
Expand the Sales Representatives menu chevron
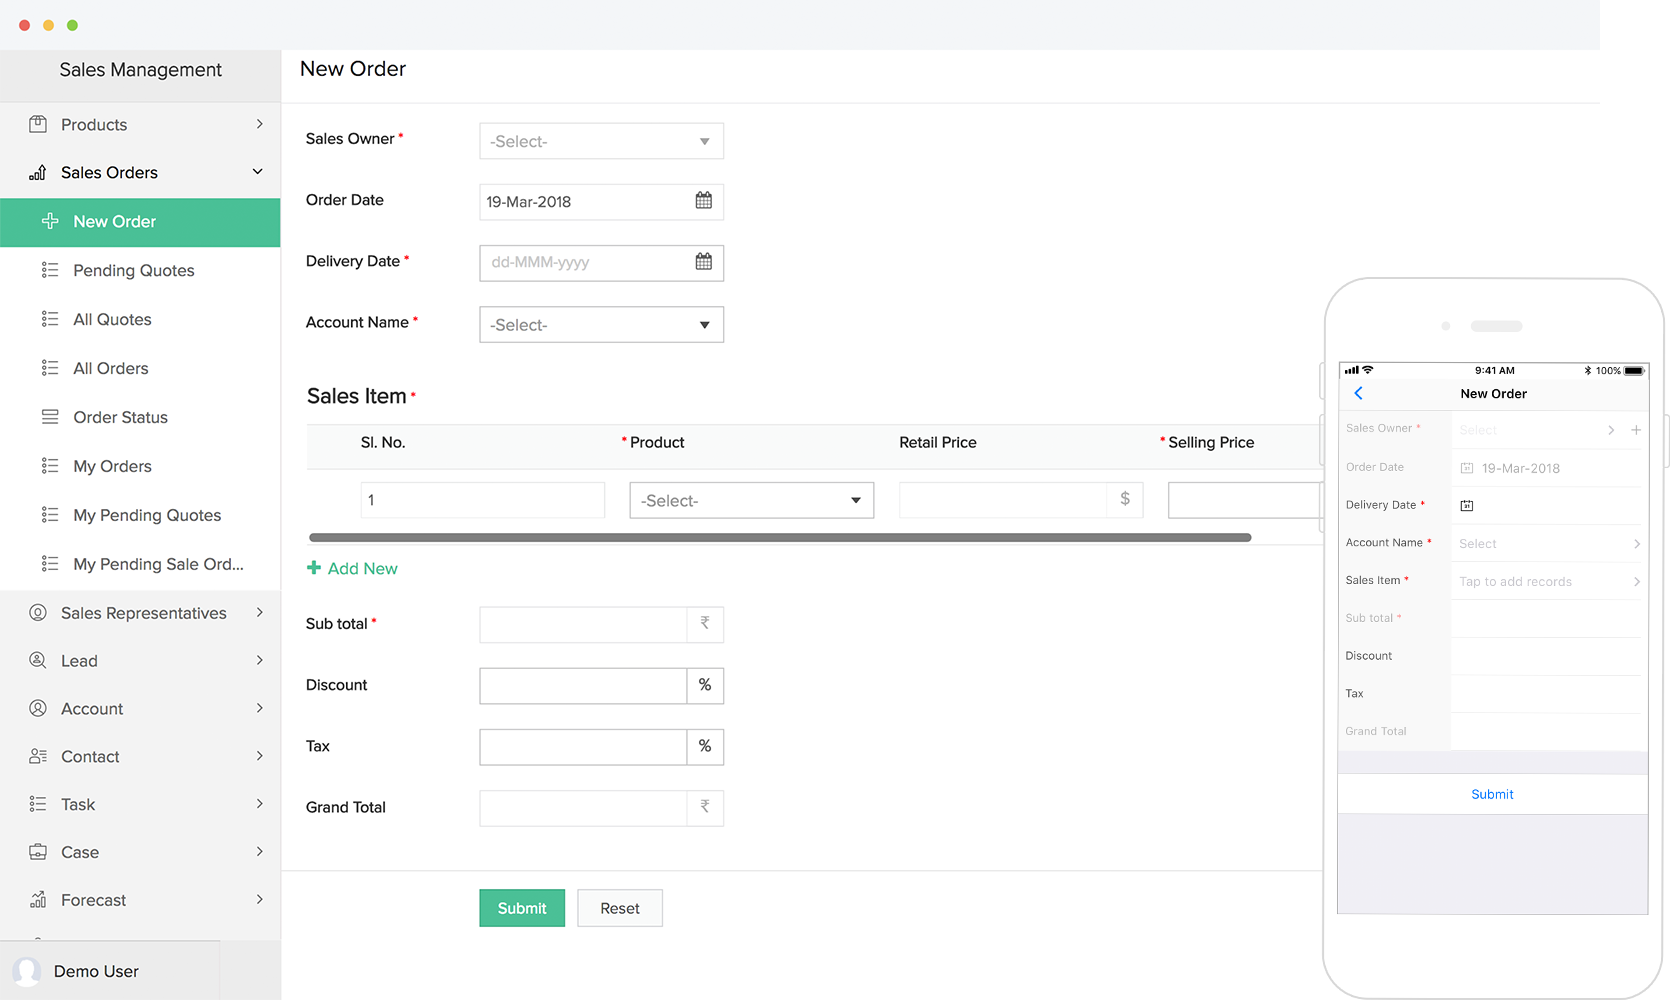point(259,612)
